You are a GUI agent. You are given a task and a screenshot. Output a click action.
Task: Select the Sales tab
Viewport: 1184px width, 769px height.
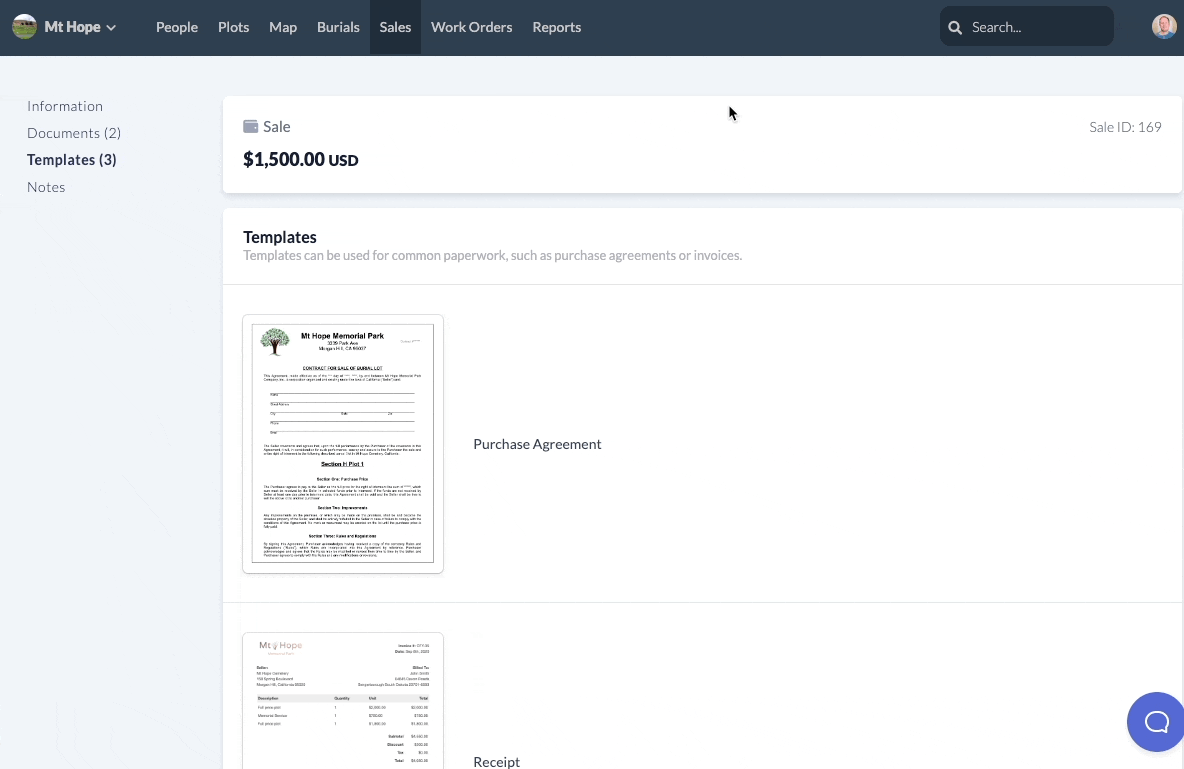click(x=395, y=27)
